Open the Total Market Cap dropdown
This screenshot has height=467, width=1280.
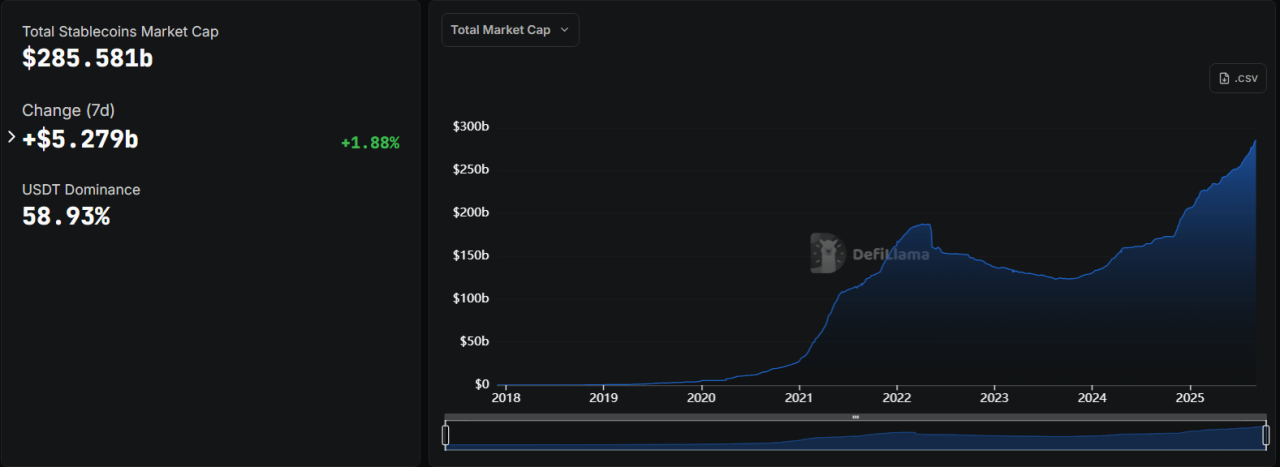click(x=510, y=30)
